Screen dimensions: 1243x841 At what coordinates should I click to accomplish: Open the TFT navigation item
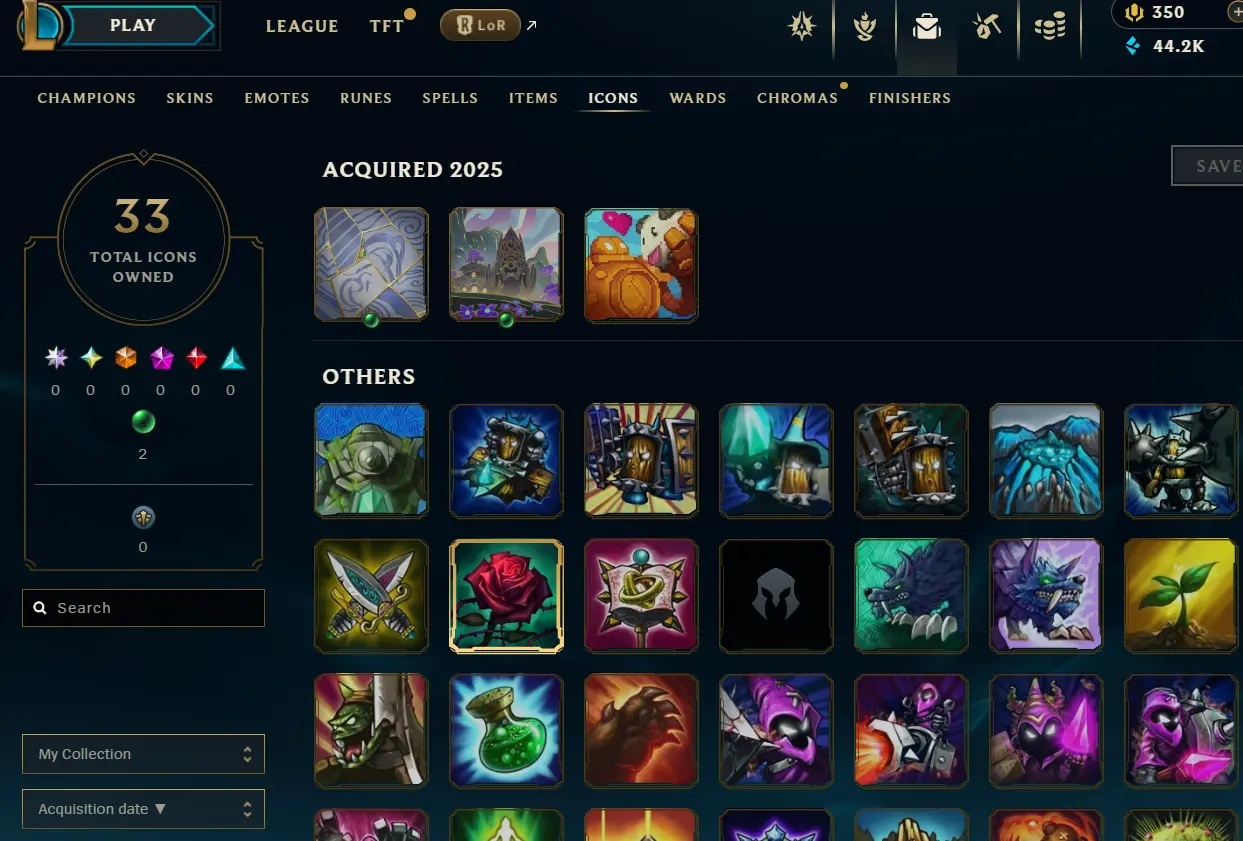click(387, 27)
